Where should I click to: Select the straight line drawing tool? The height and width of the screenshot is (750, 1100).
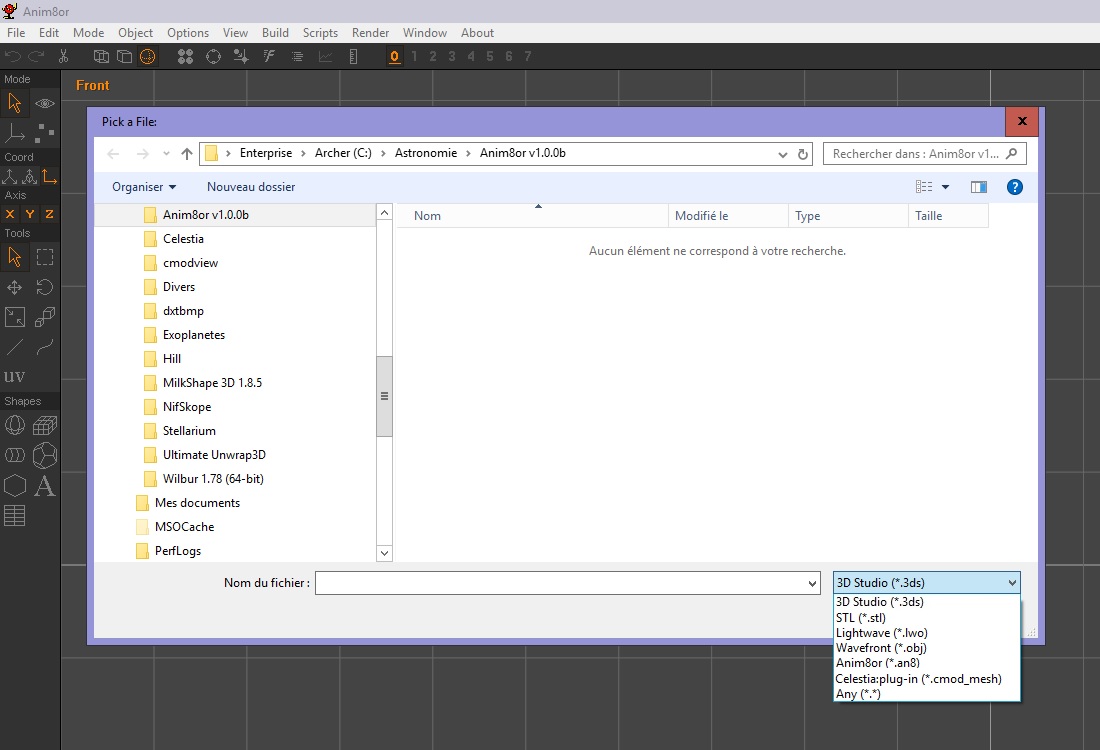15,347
